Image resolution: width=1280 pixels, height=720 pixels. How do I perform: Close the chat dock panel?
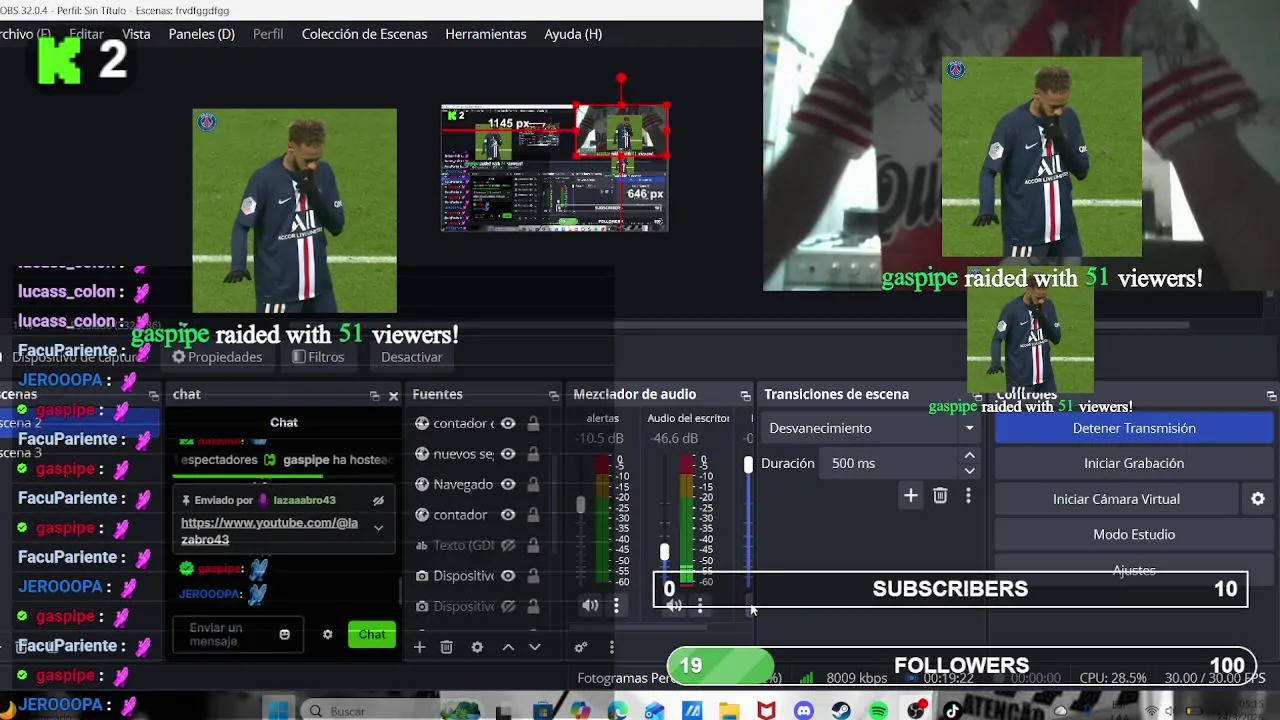point(393,395)
